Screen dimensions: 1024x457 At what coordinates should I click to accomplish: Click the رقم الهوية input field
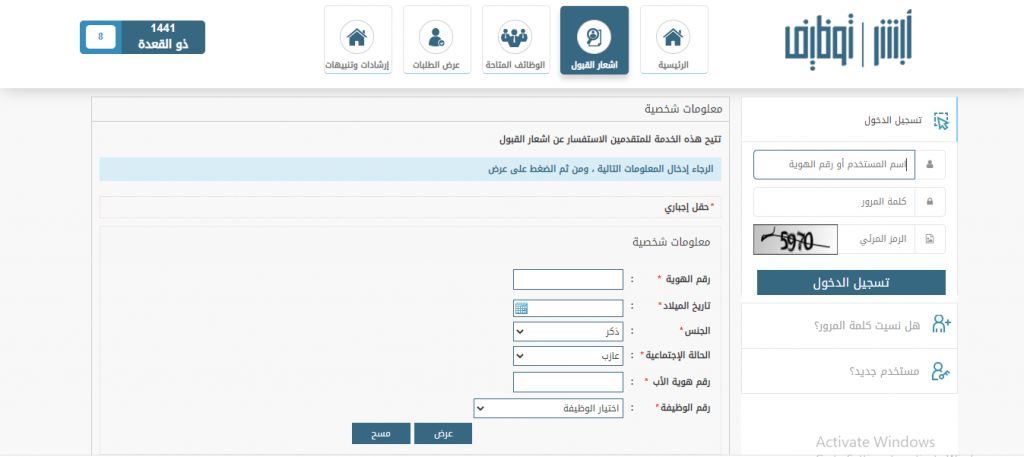click(567, 279)
